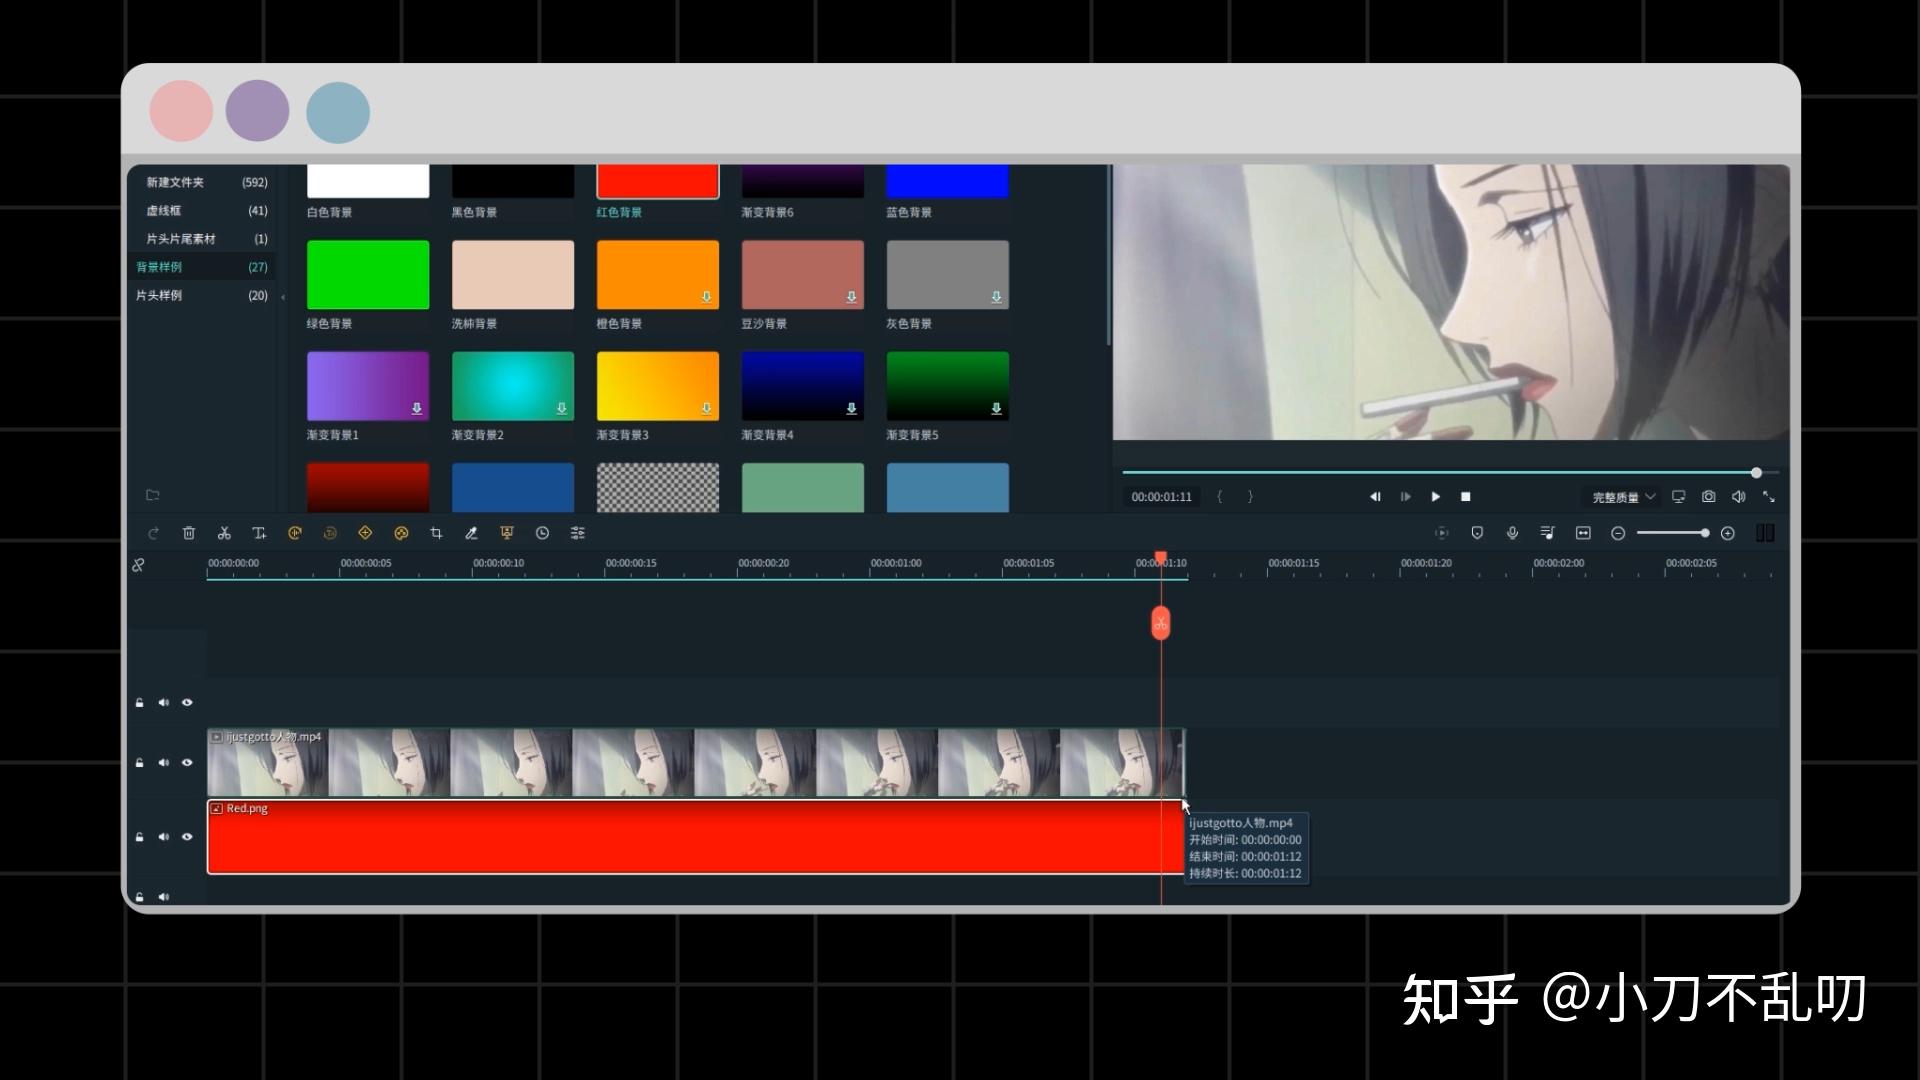This screenshot has height=1080, width=1920.
Task: Click the playhead scissors split button
Action: coord(1160,623)
